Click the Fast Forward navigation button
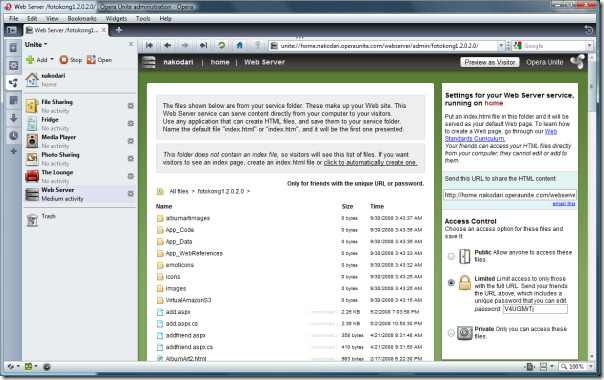Viewport: 604px width, 380px height. [203, 45]
